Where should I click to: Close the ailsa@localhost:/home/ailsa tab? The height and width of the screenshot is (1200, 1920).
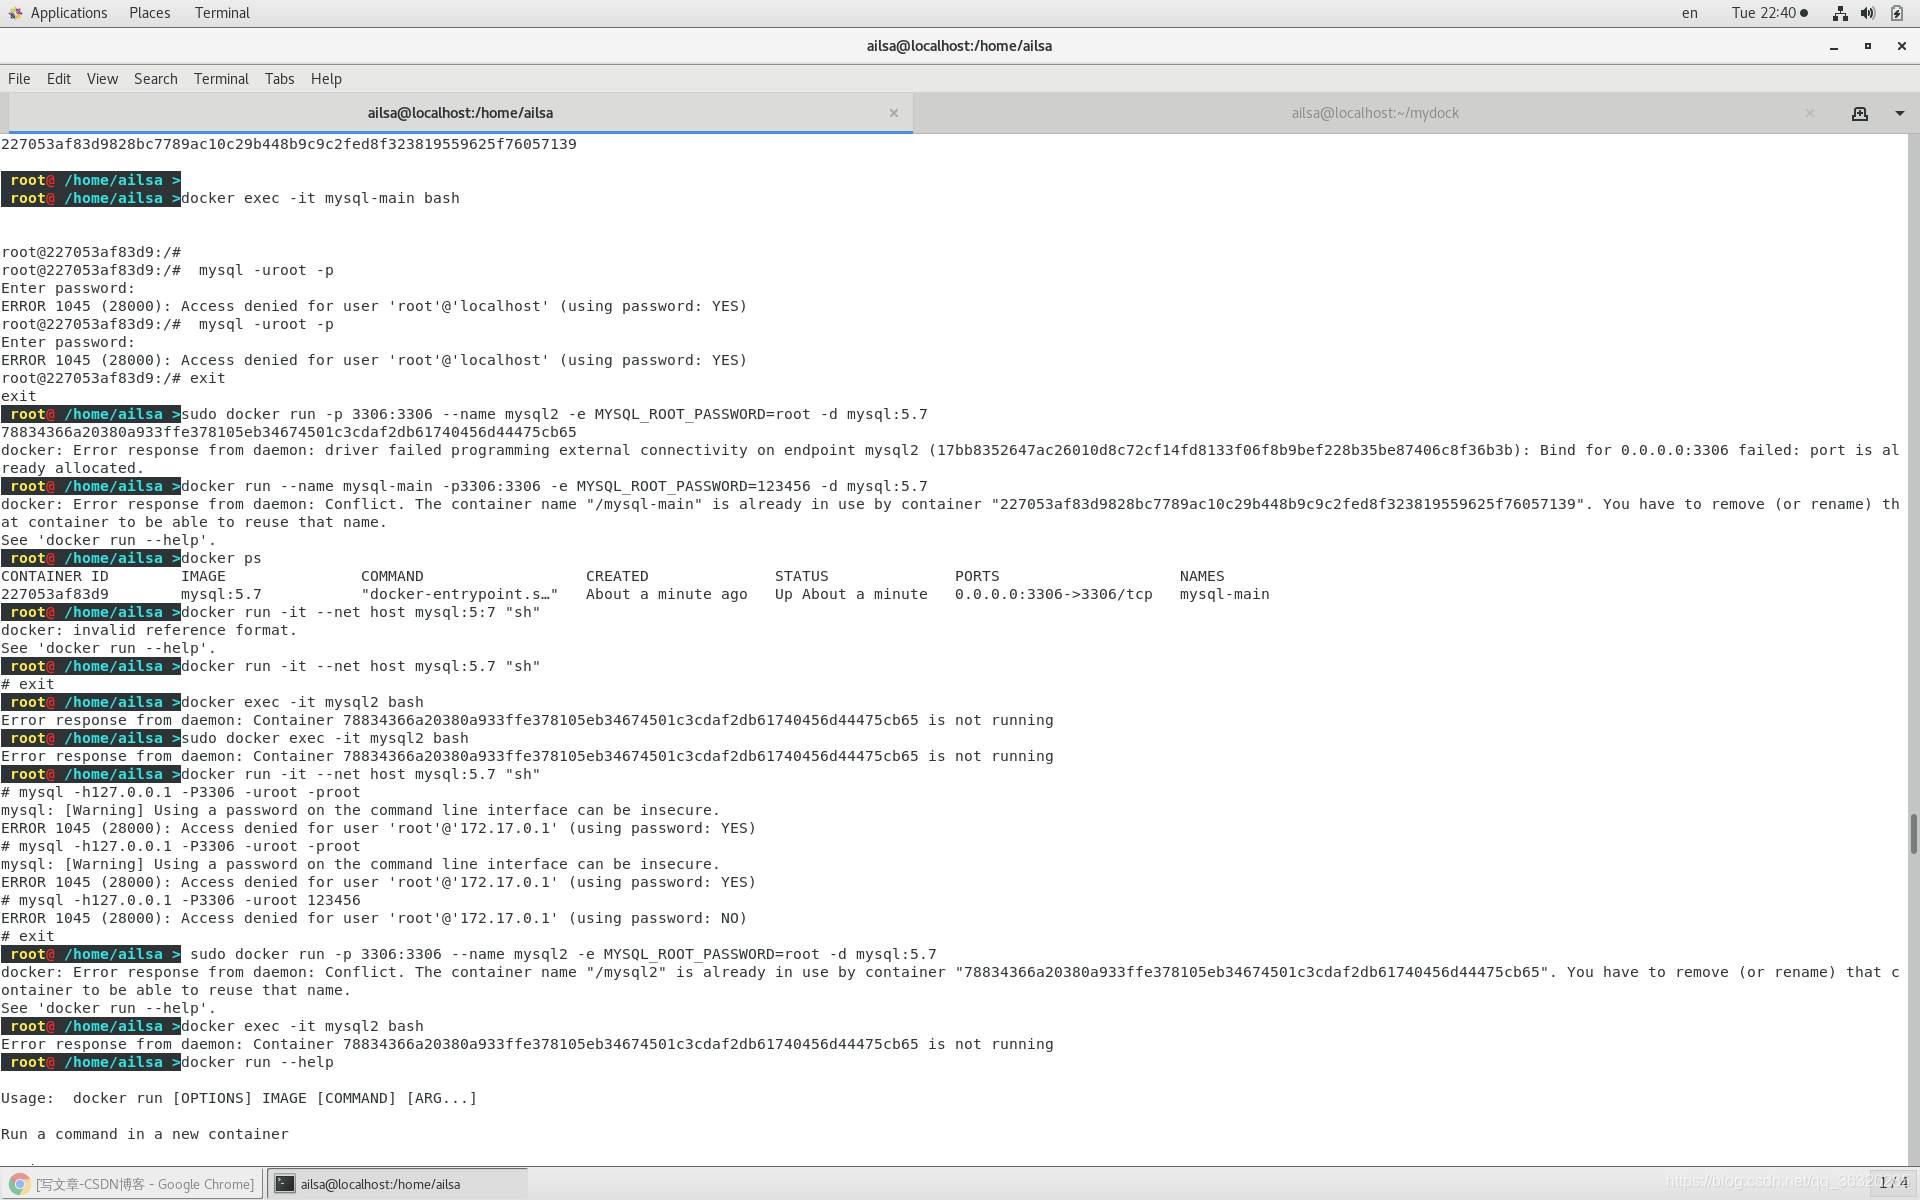pyautogui.click(x=894, y=114)
